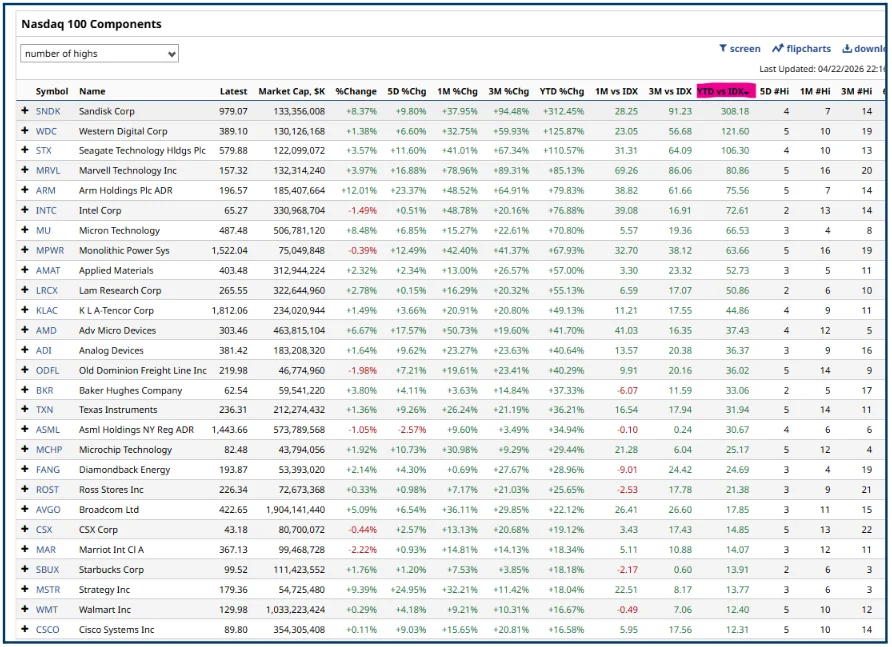The image size is (892, 647).
Task: Open the MSTR symbol link
Action: (48, 590)
